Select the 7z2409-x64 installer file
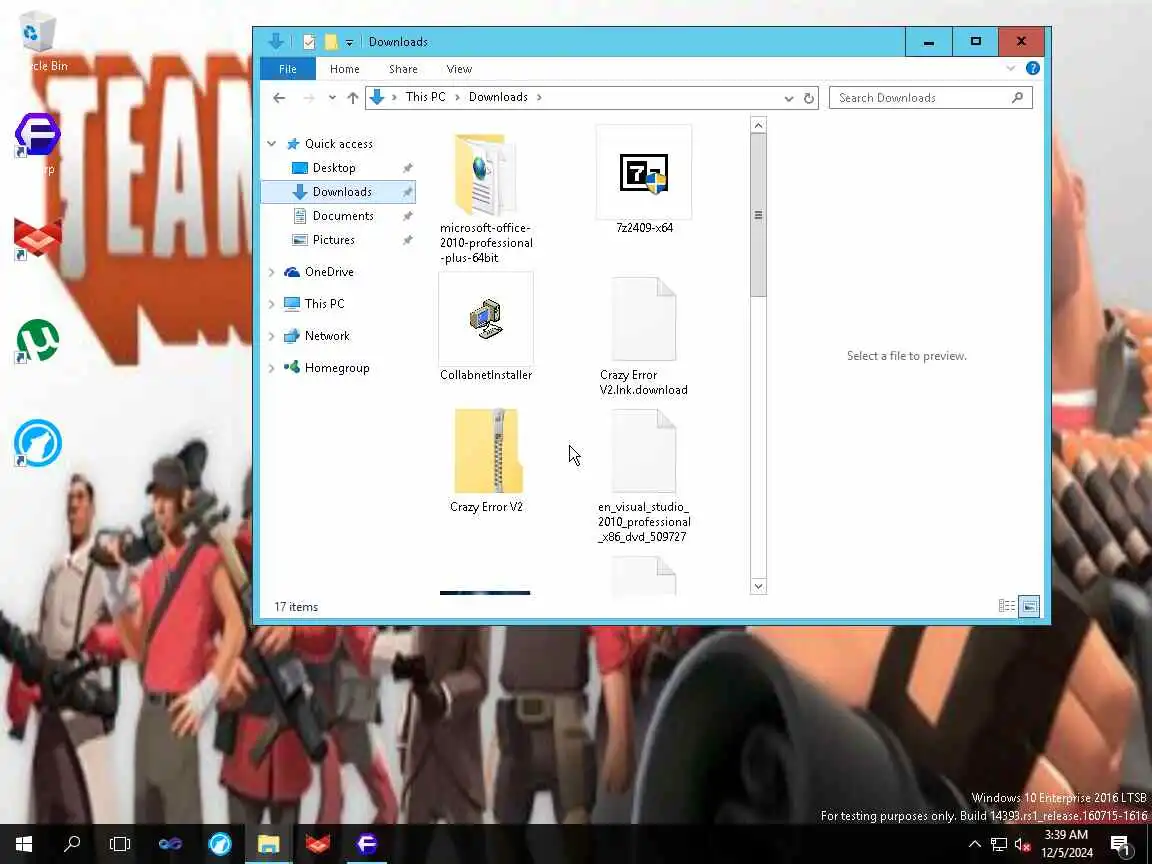 coord(644,181)
